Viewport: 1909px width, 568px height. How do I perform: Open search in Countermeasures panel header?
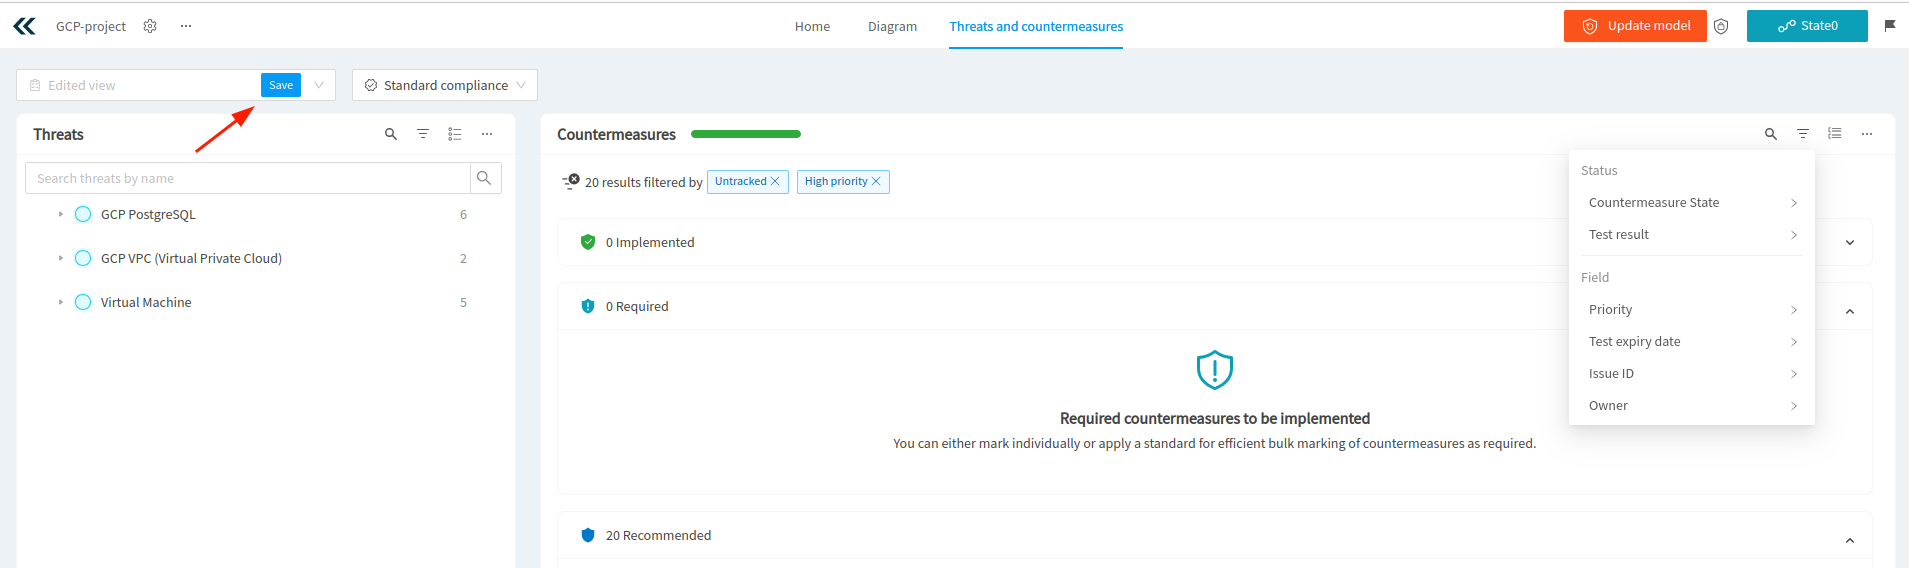(1771, 134)
